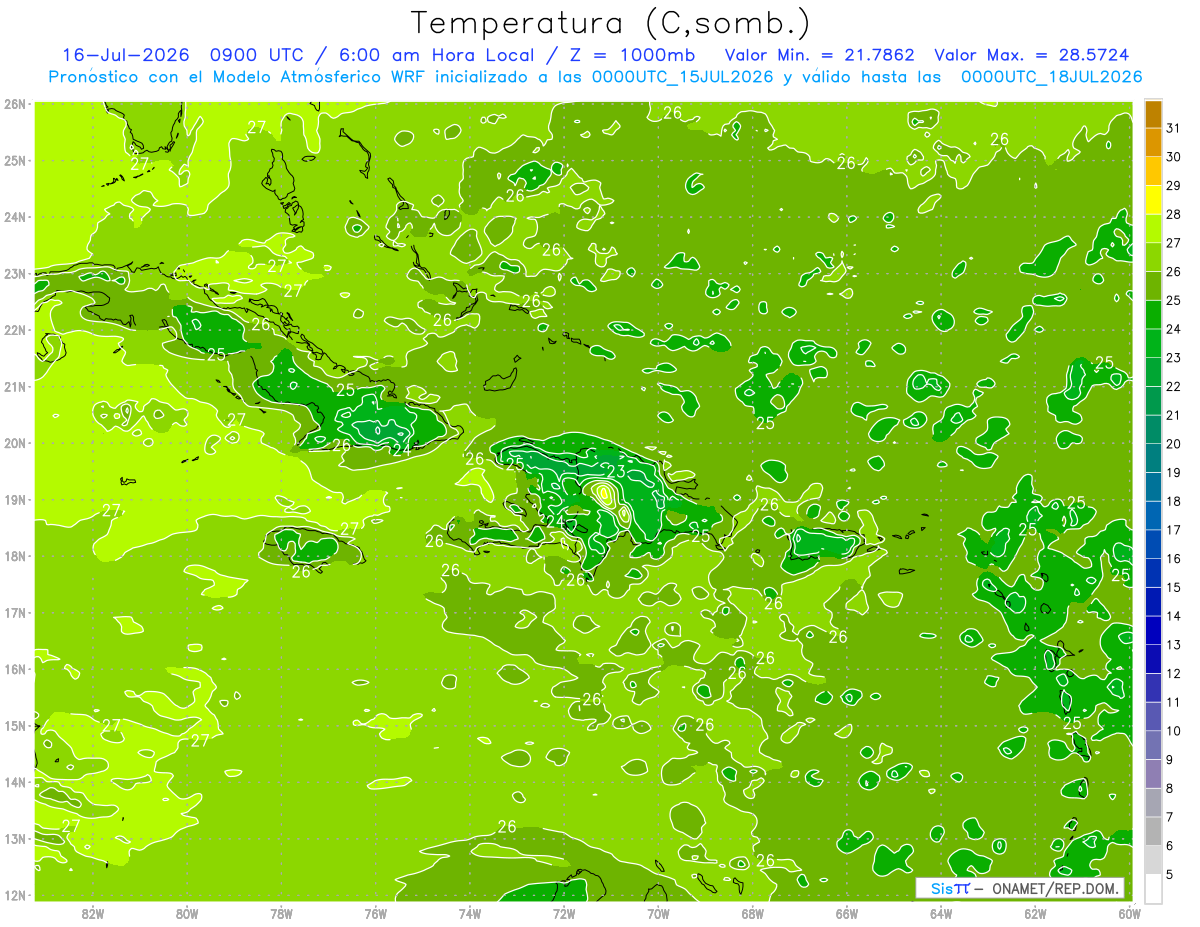Click the '13N' latitude axis label
The image size is (1200, 927).
coord(14,838)
